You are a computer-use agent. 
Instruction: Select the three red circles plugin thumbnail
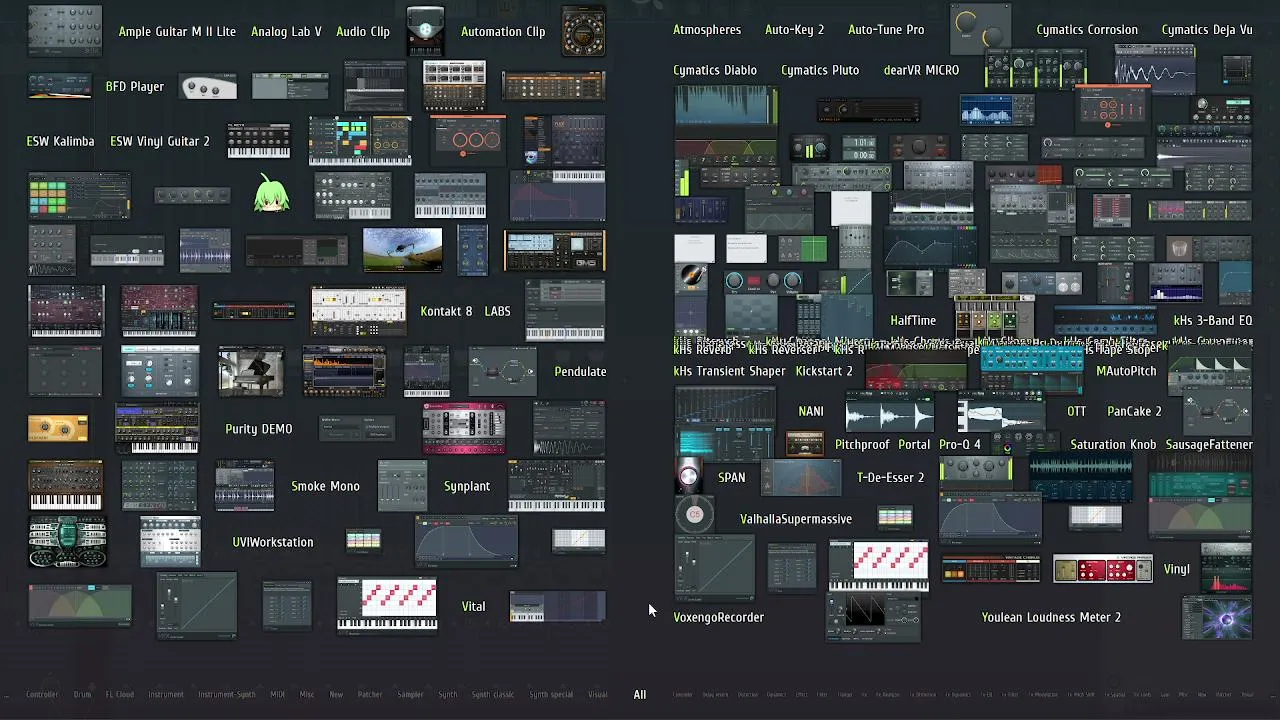[x=468, y=140]
